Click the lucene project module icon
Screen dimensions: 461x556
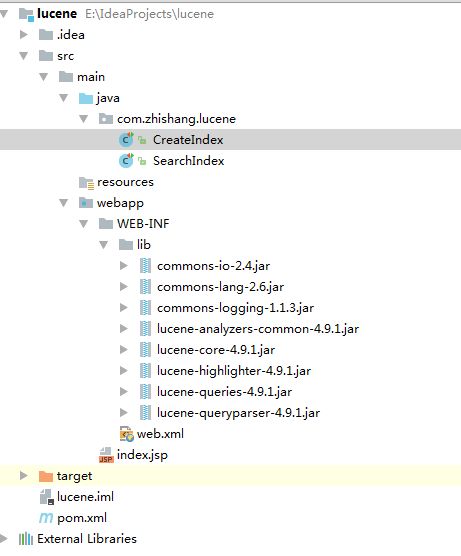[26, 14]
